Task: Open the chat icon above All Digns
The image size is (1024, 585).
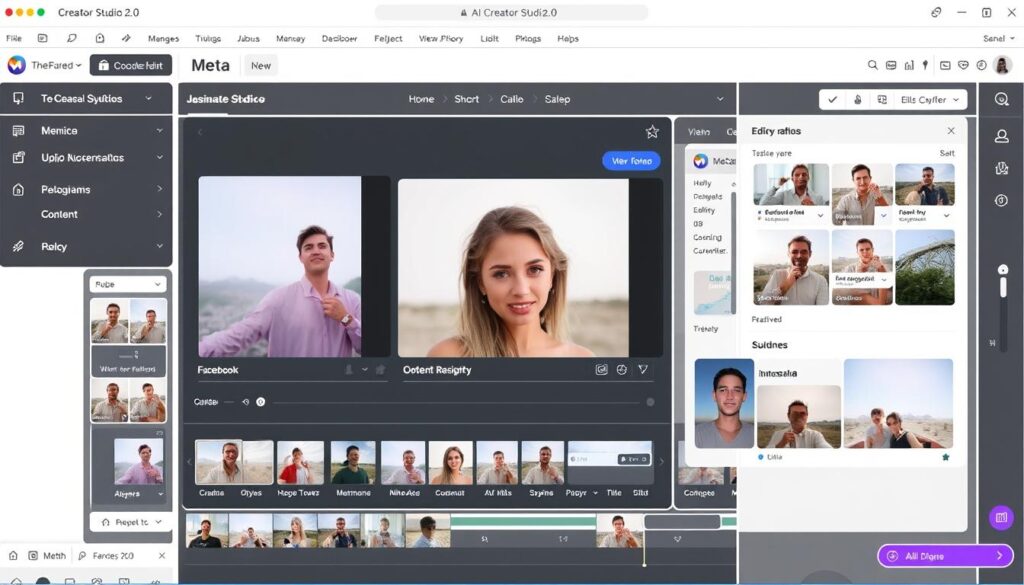Action: click(x=1001, y=518)
